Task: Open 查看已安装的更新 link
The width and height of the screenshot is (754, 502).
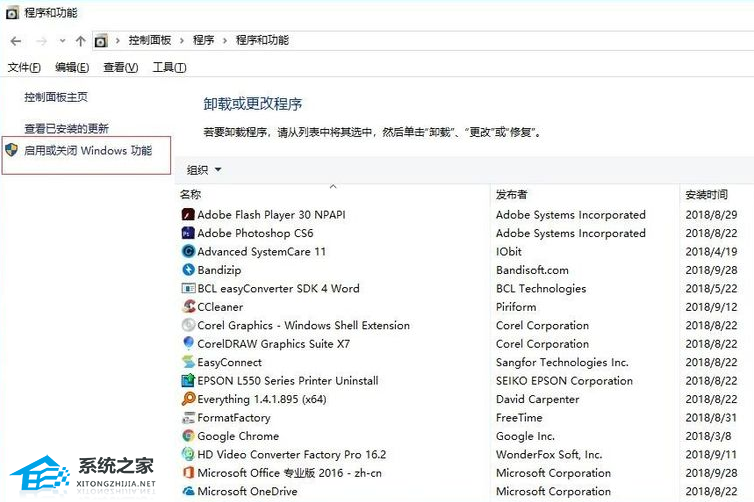Action: [67, 128]
